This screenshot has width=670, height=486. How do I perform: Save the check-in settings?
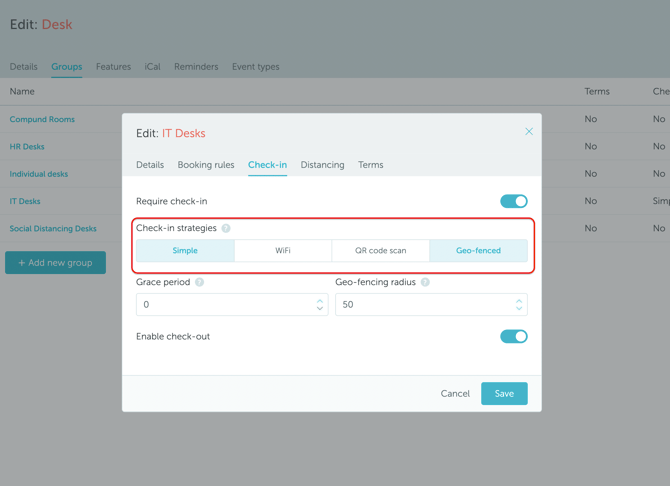(504, 394)
